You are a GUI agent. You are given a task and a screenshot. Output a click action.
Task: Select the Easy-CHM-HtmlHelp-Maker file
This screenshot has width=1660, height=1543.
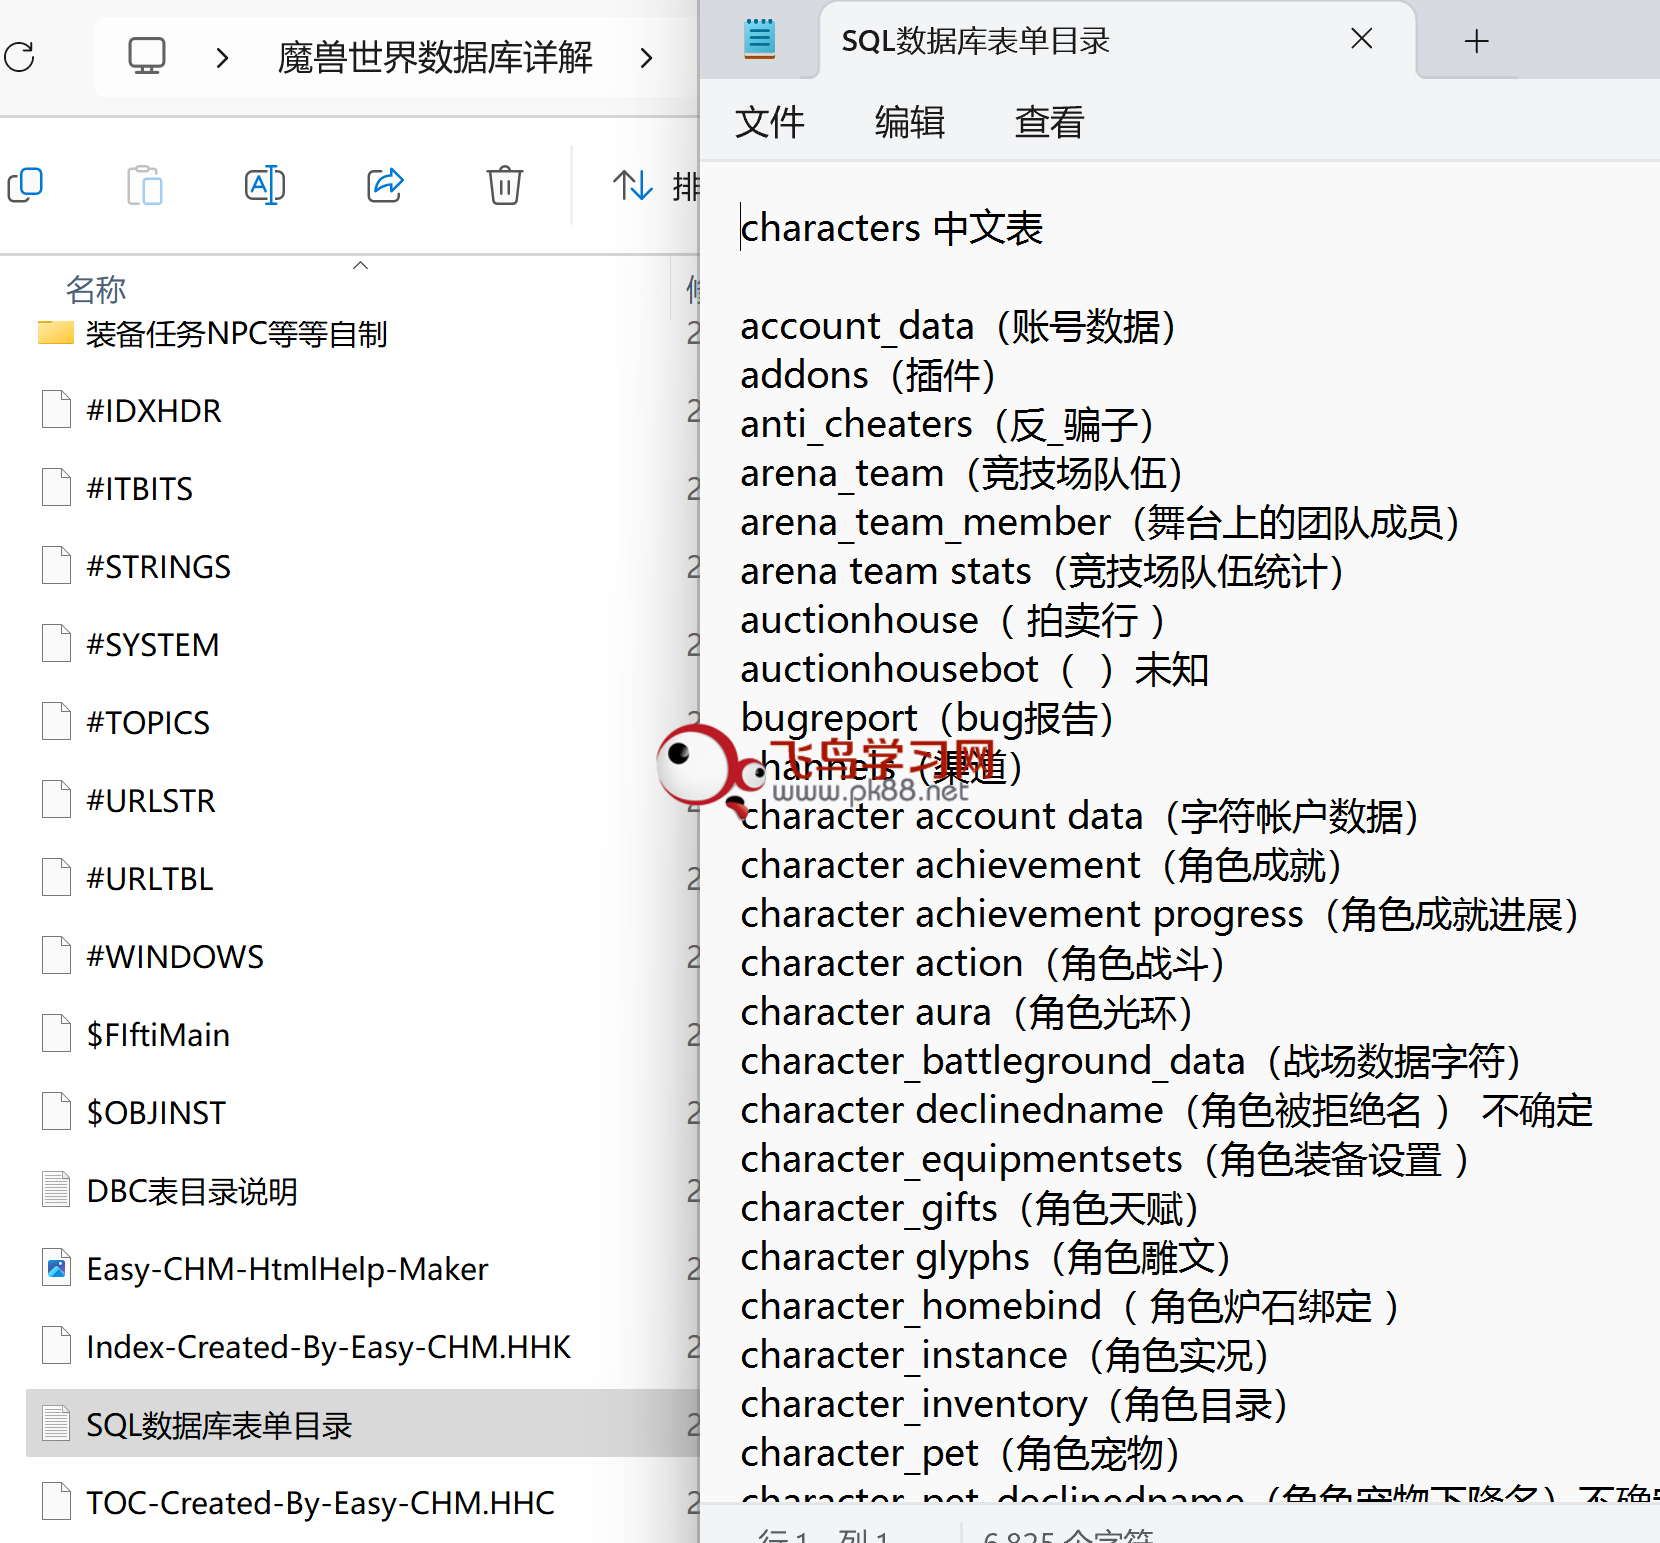pos(287,1269)
